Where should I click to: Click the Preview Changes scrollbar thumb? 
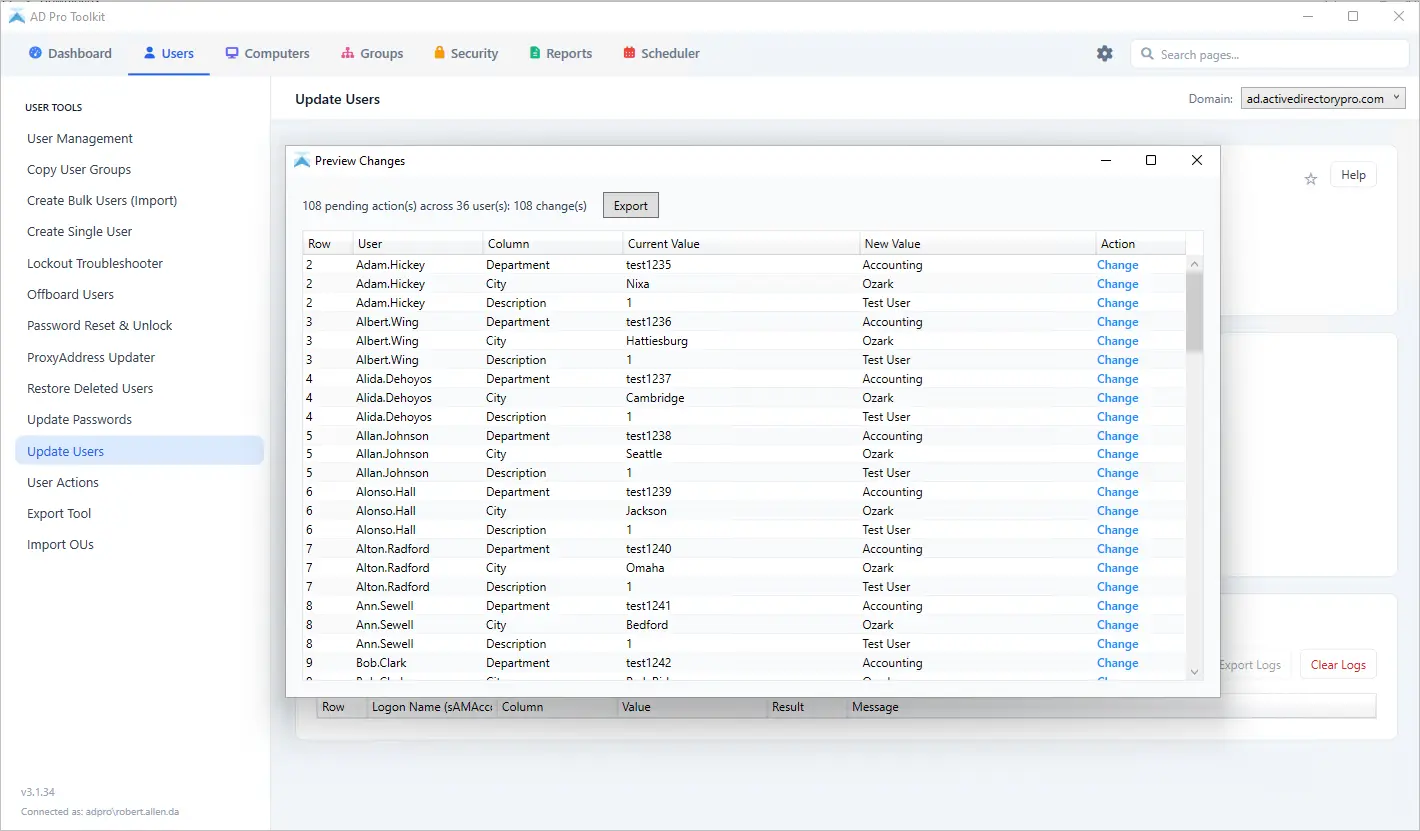[x=1195, y=311]
